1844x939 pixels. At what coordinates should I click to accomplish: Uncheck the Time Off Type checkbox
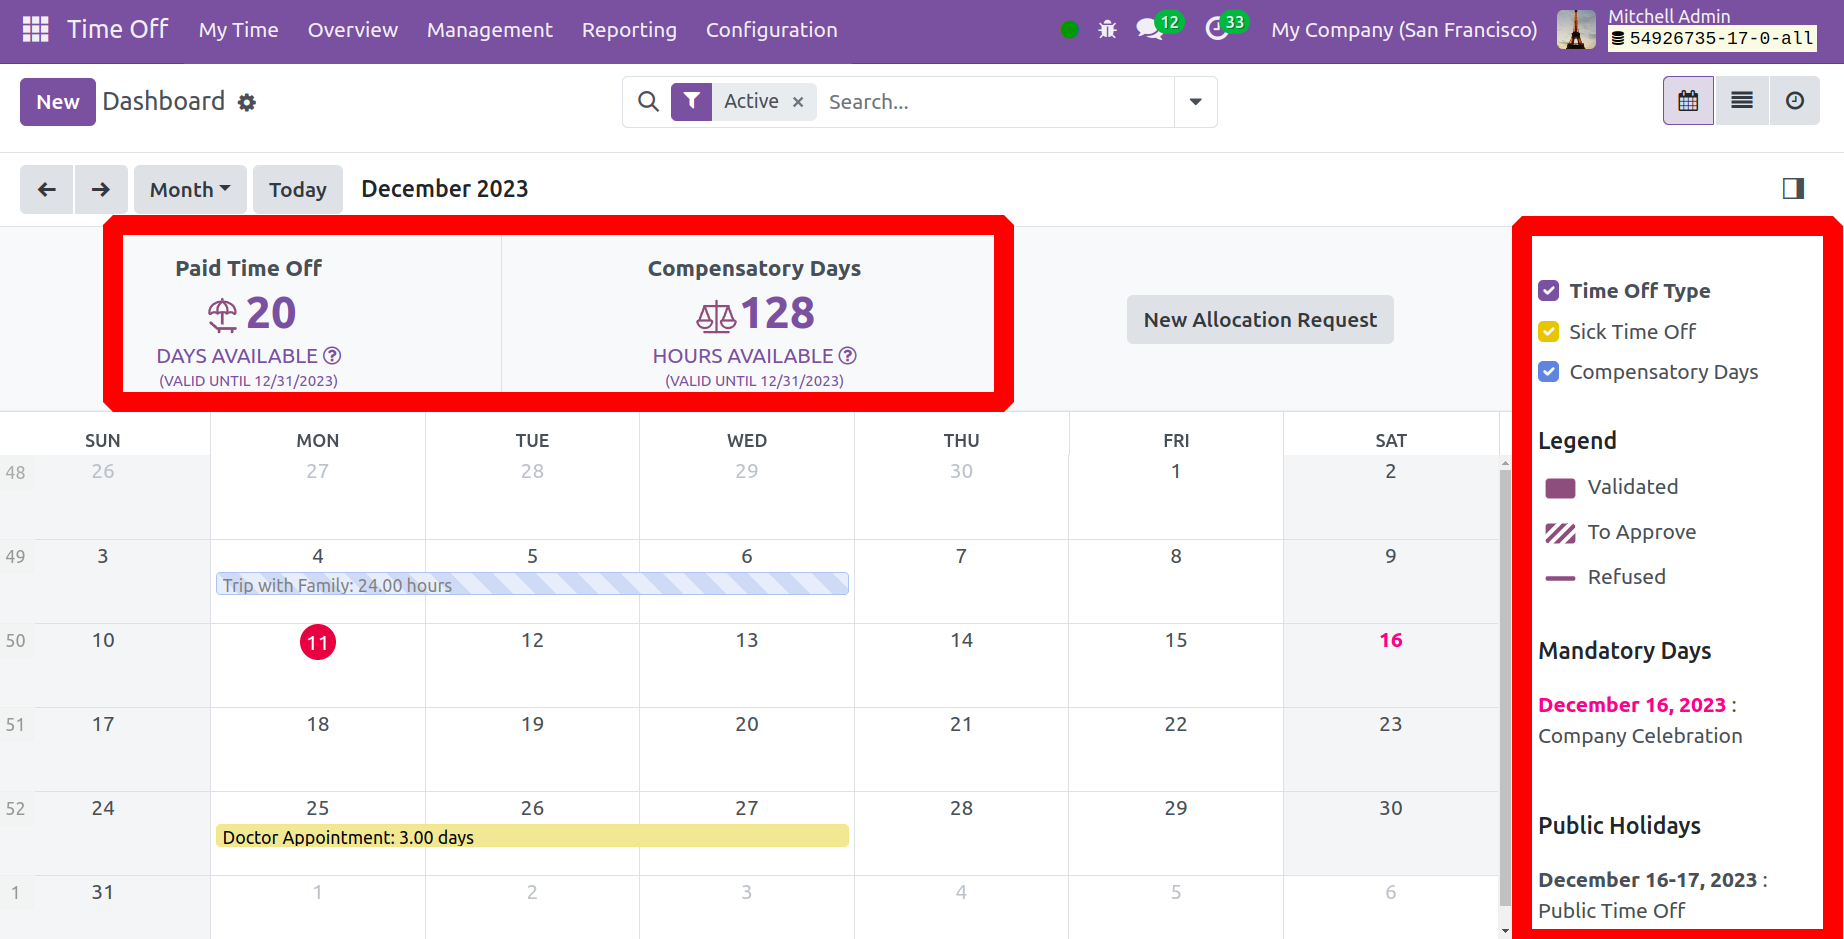(x=1549, y=291)
